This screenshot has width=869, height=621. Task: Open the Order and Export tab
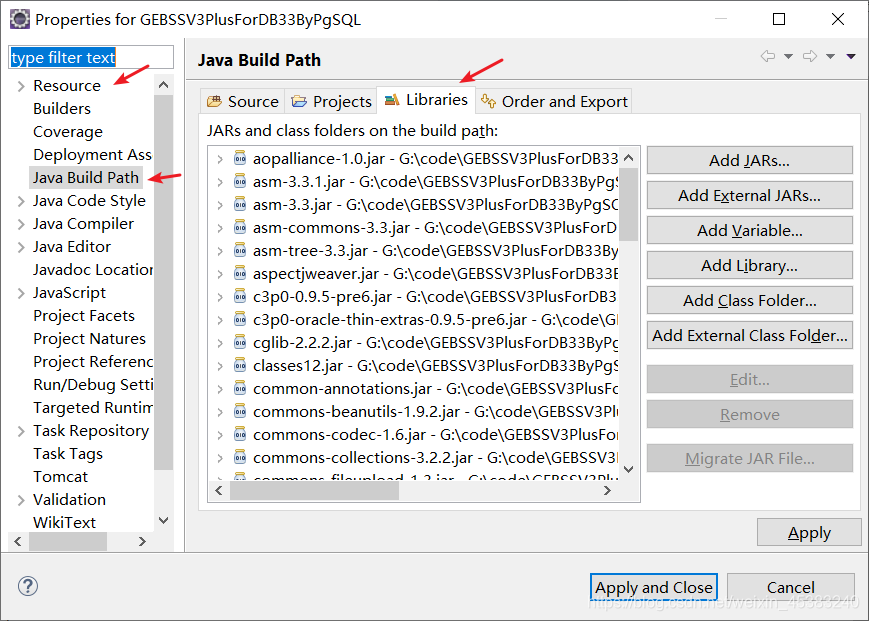[x=554, y=101]
